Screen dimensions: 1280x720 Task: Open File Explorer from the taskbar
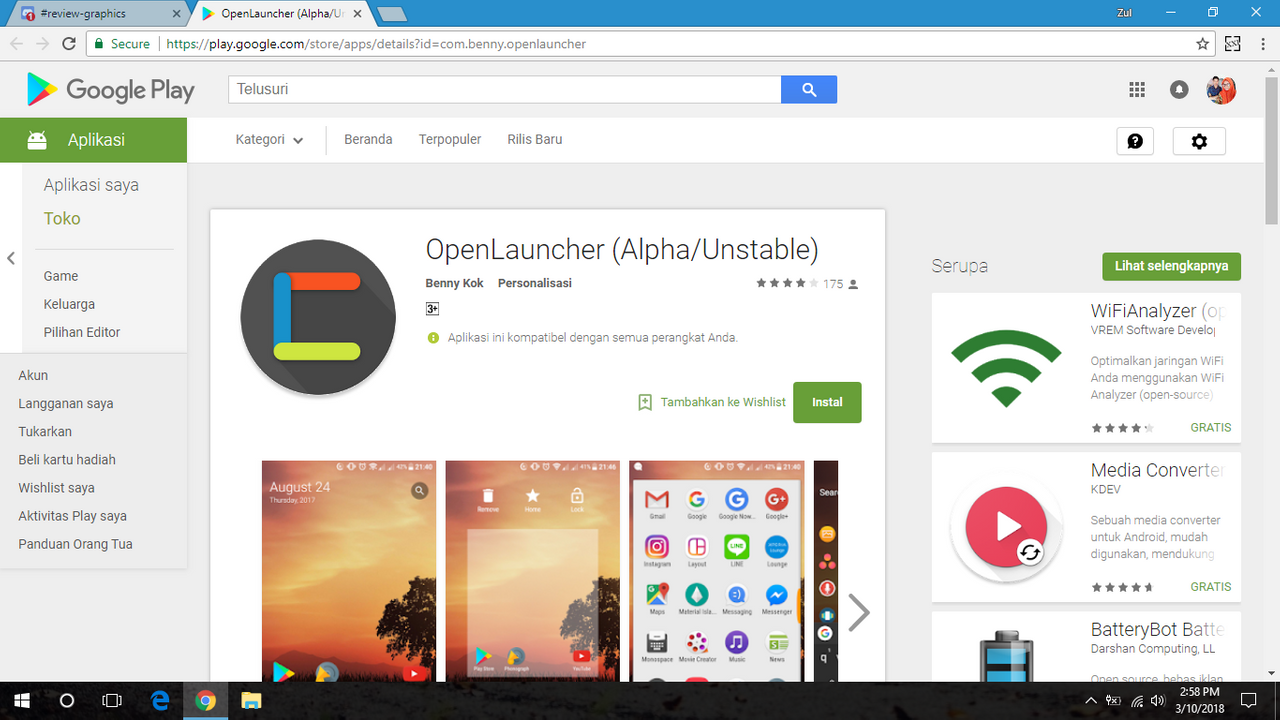click(251, 700)
